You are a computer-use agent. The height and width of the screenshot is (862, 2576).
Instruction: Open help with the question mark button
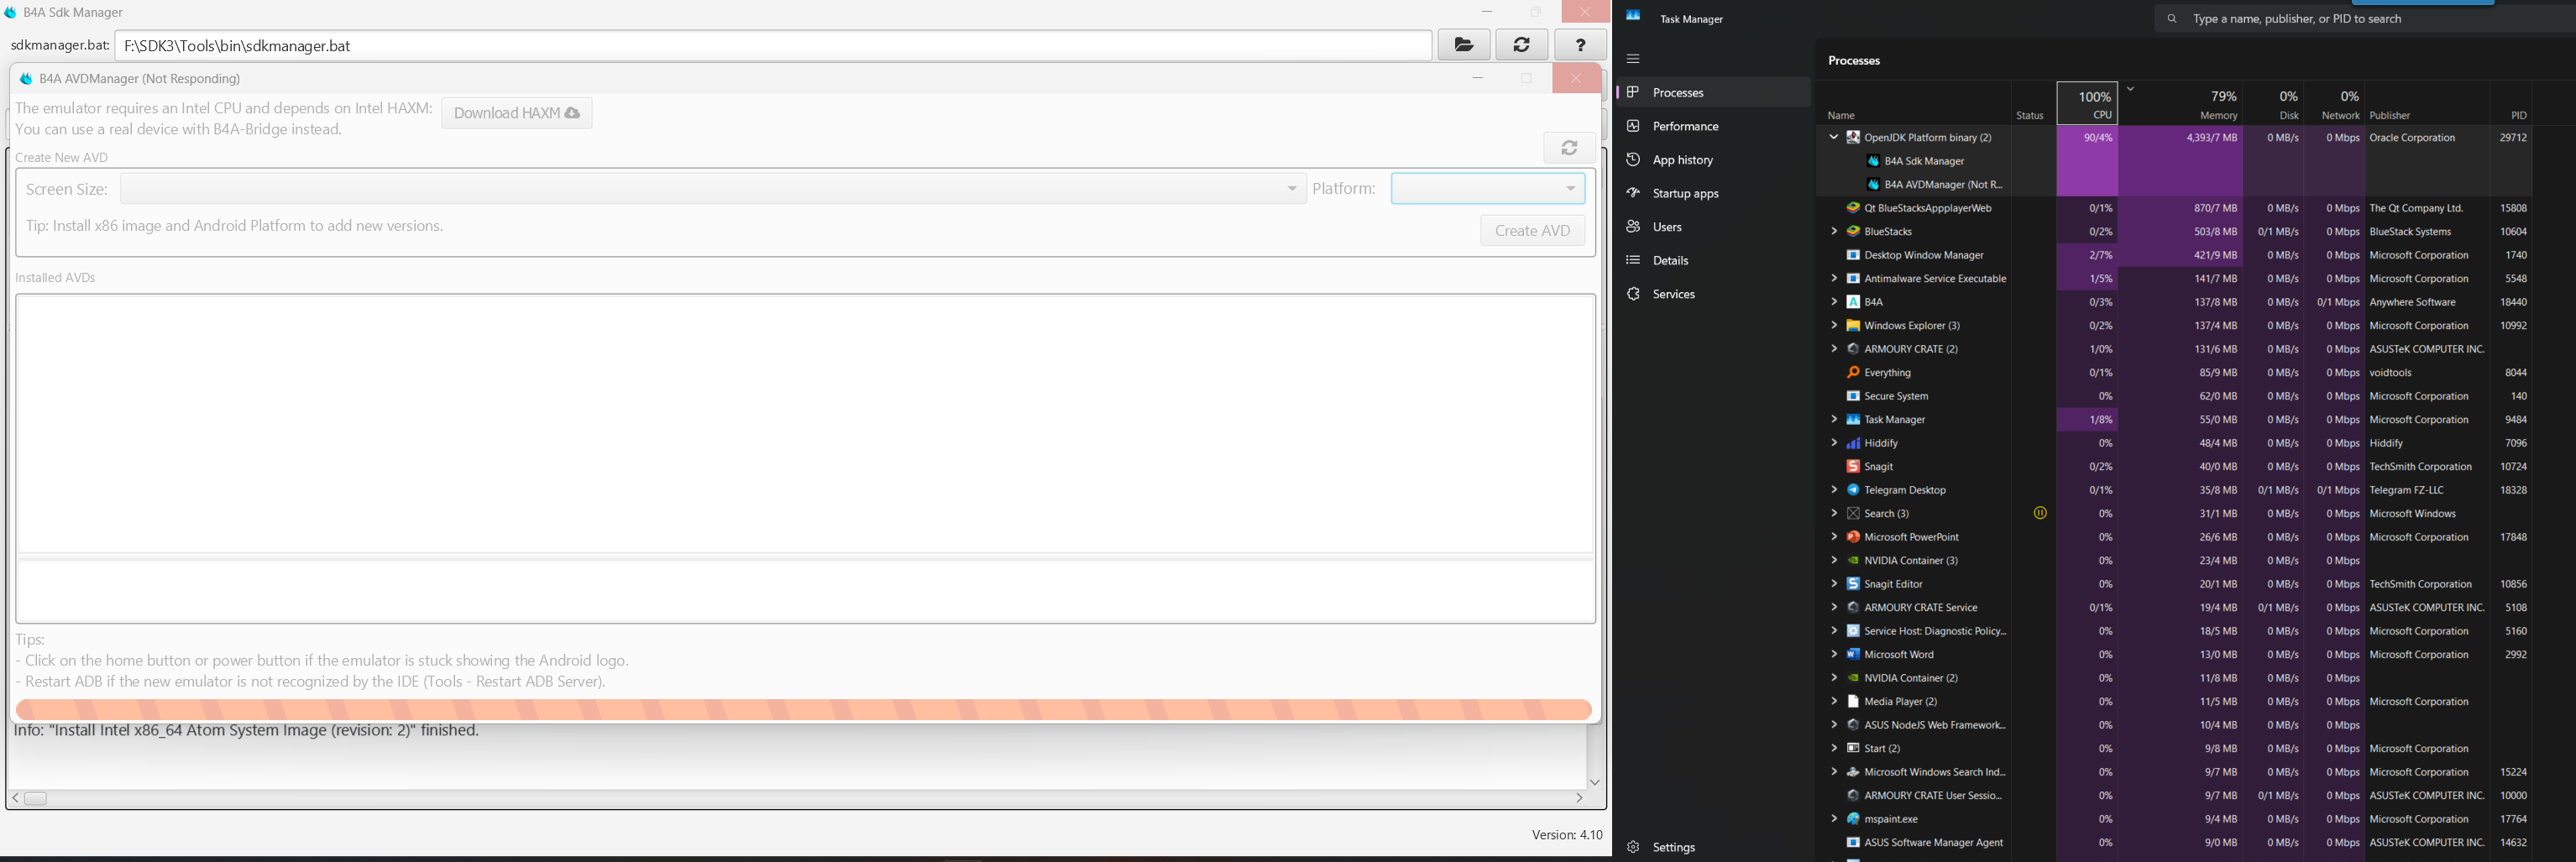(1580, 45)
